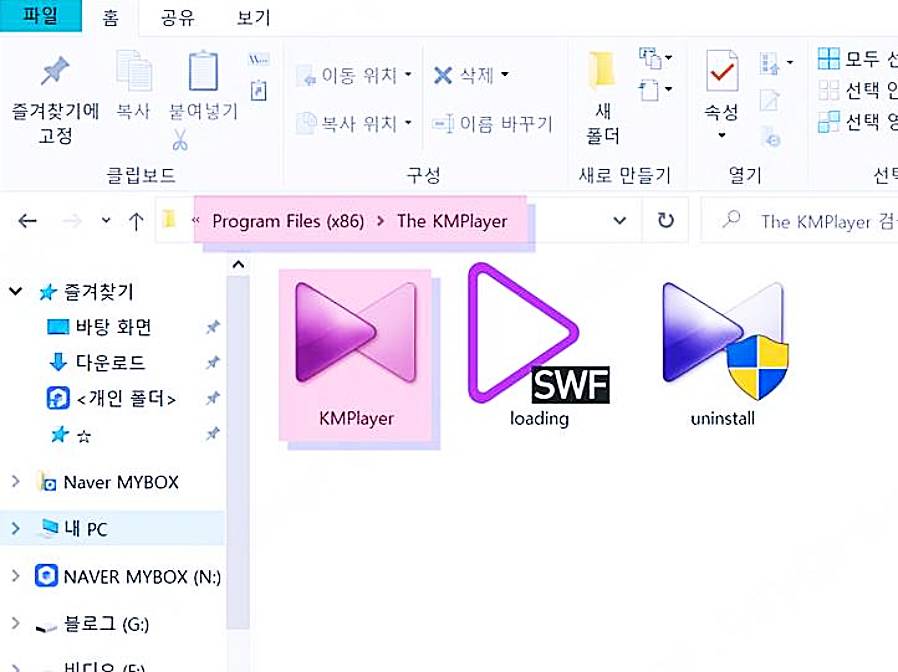The width and height of the screenshot is (898, 672).
Task: Expand 내 PC tree node
Action: (15, 528)
